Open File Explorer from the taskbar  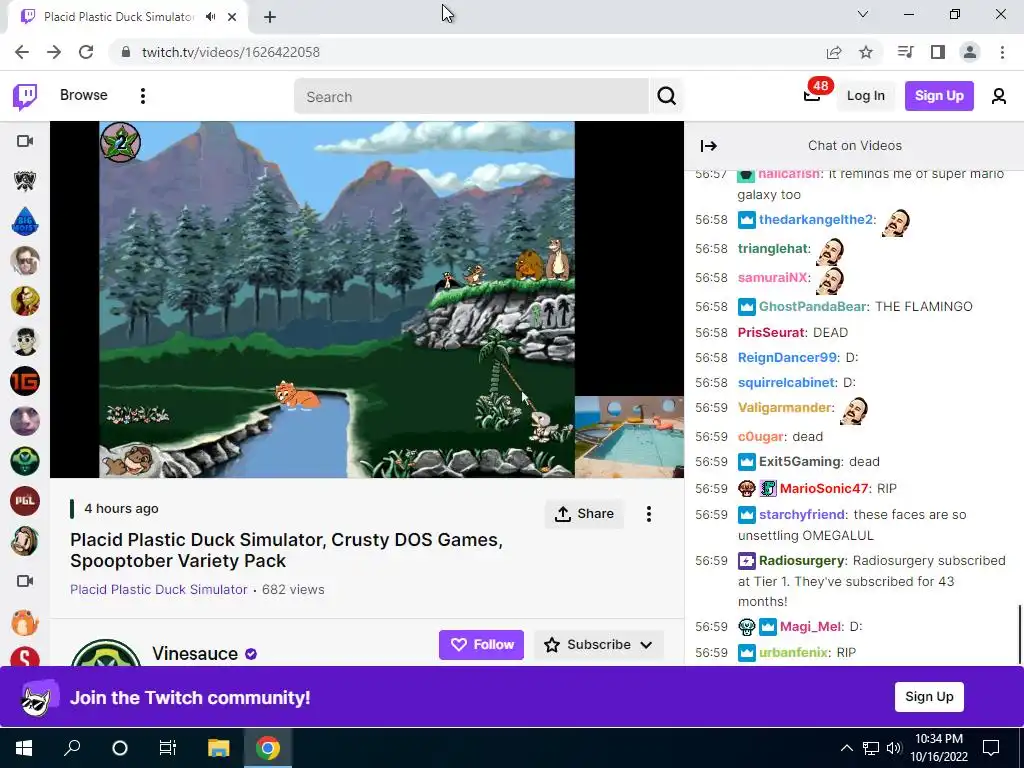[x=219, y=748]
